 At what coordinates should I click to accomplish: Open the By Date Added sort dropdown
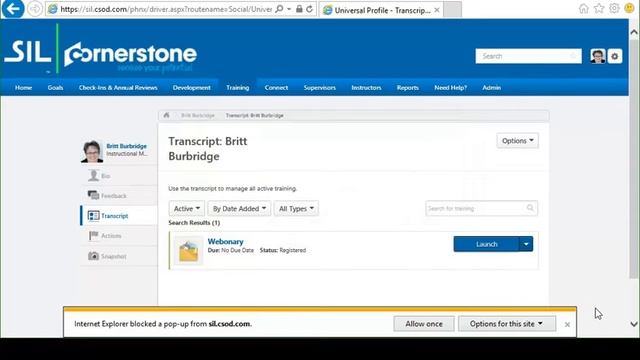coord(239,209)
